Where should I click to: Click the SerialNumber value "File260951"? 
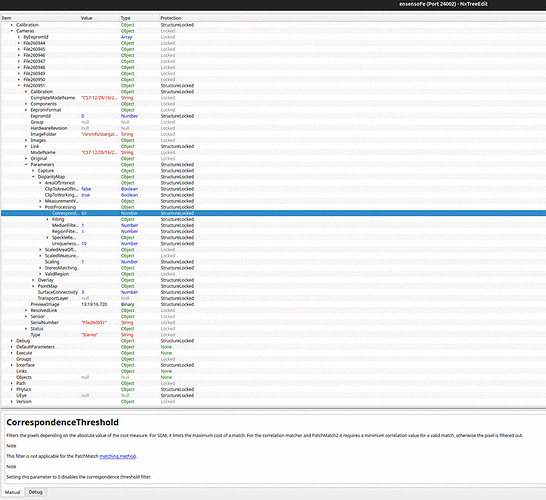(93, 323)
